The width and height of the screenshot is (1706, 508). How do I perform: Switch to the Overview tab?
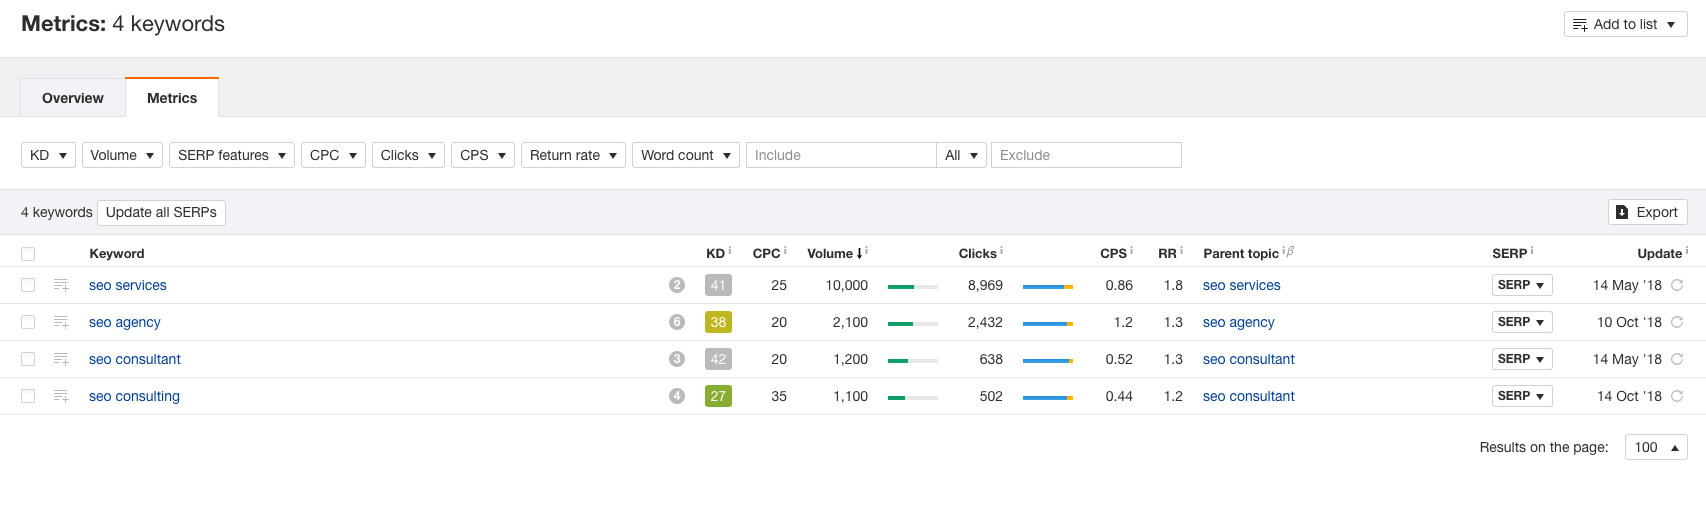point(73,98)
